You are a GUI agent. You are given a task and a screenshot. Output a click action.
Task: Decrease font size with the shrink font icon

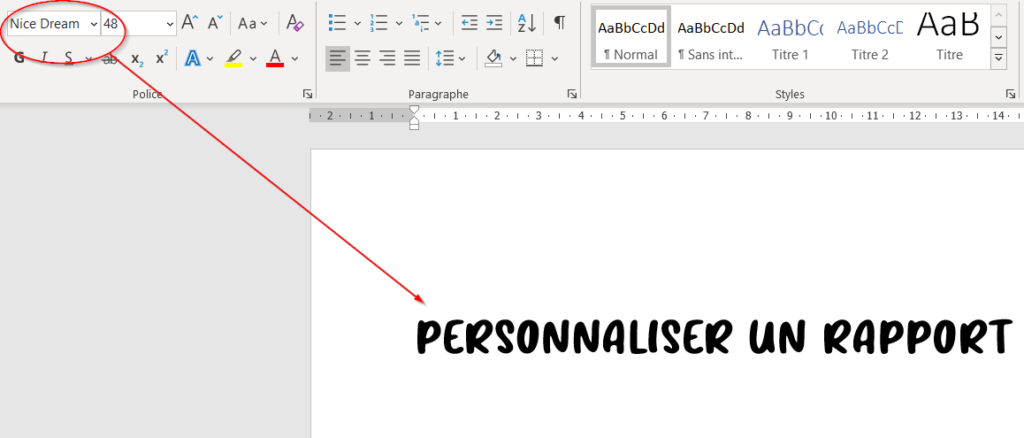216,23
